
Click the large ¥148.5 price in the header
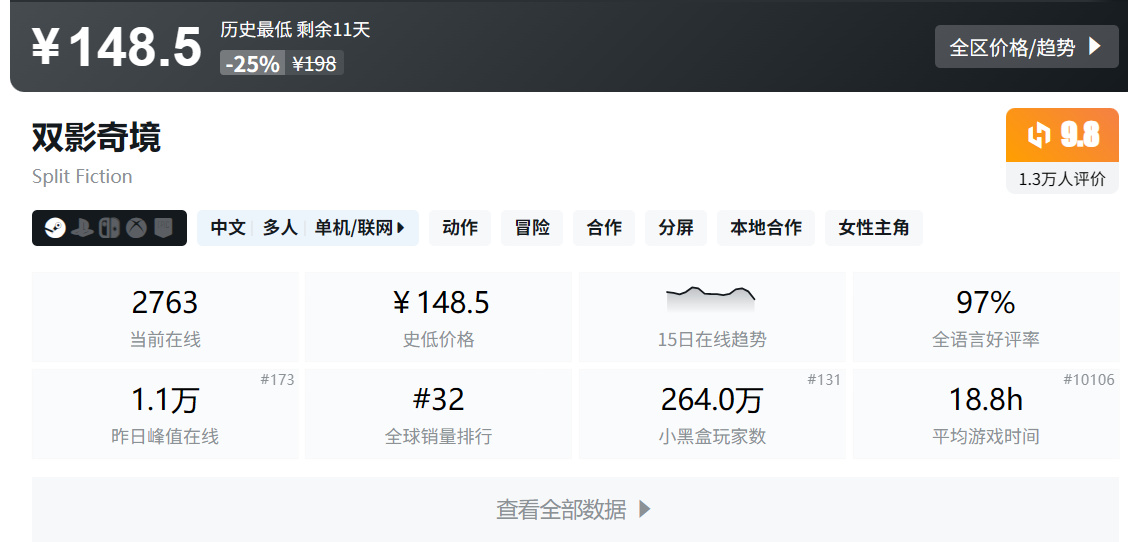click(x=117, y=48)
